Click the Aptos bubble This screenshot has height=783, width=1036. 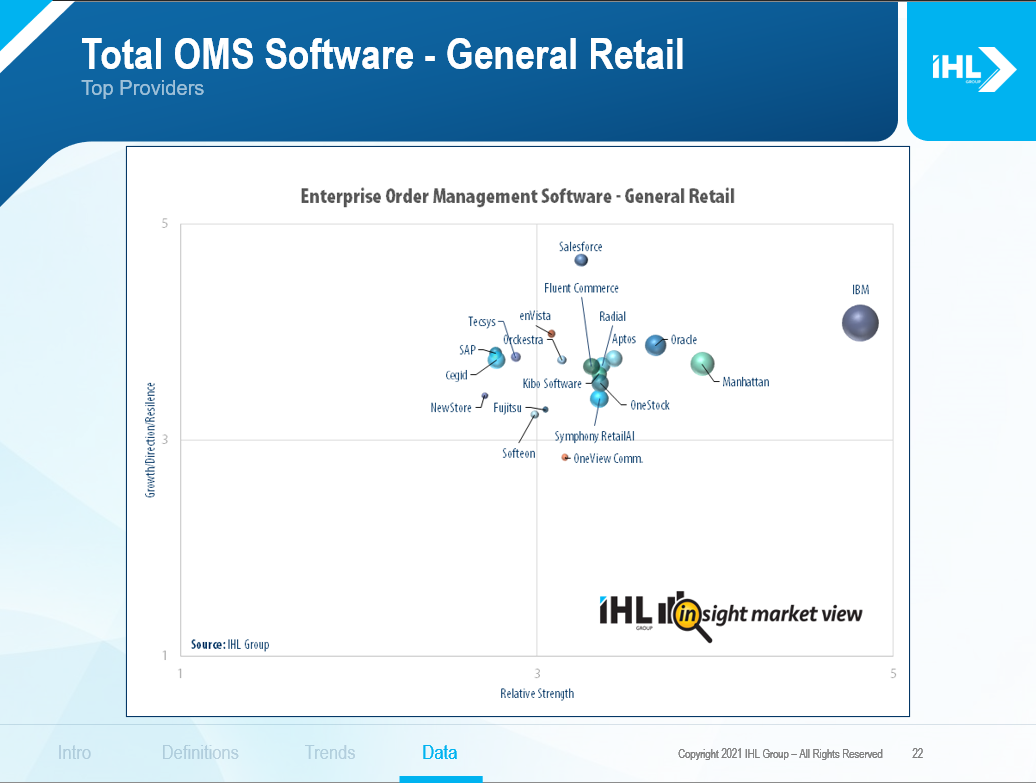(614, 358)
